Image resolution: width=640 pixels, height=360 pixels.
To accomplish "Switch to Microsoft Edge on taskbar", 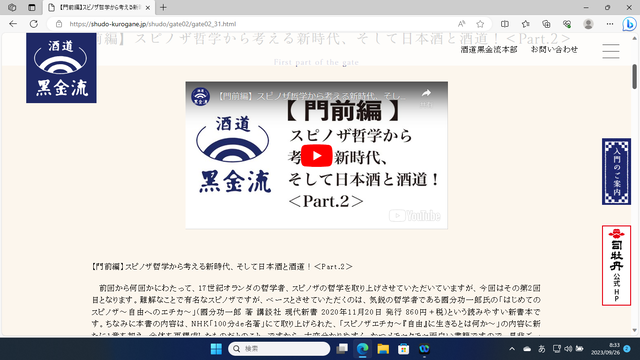I will [x=362, y=349].
